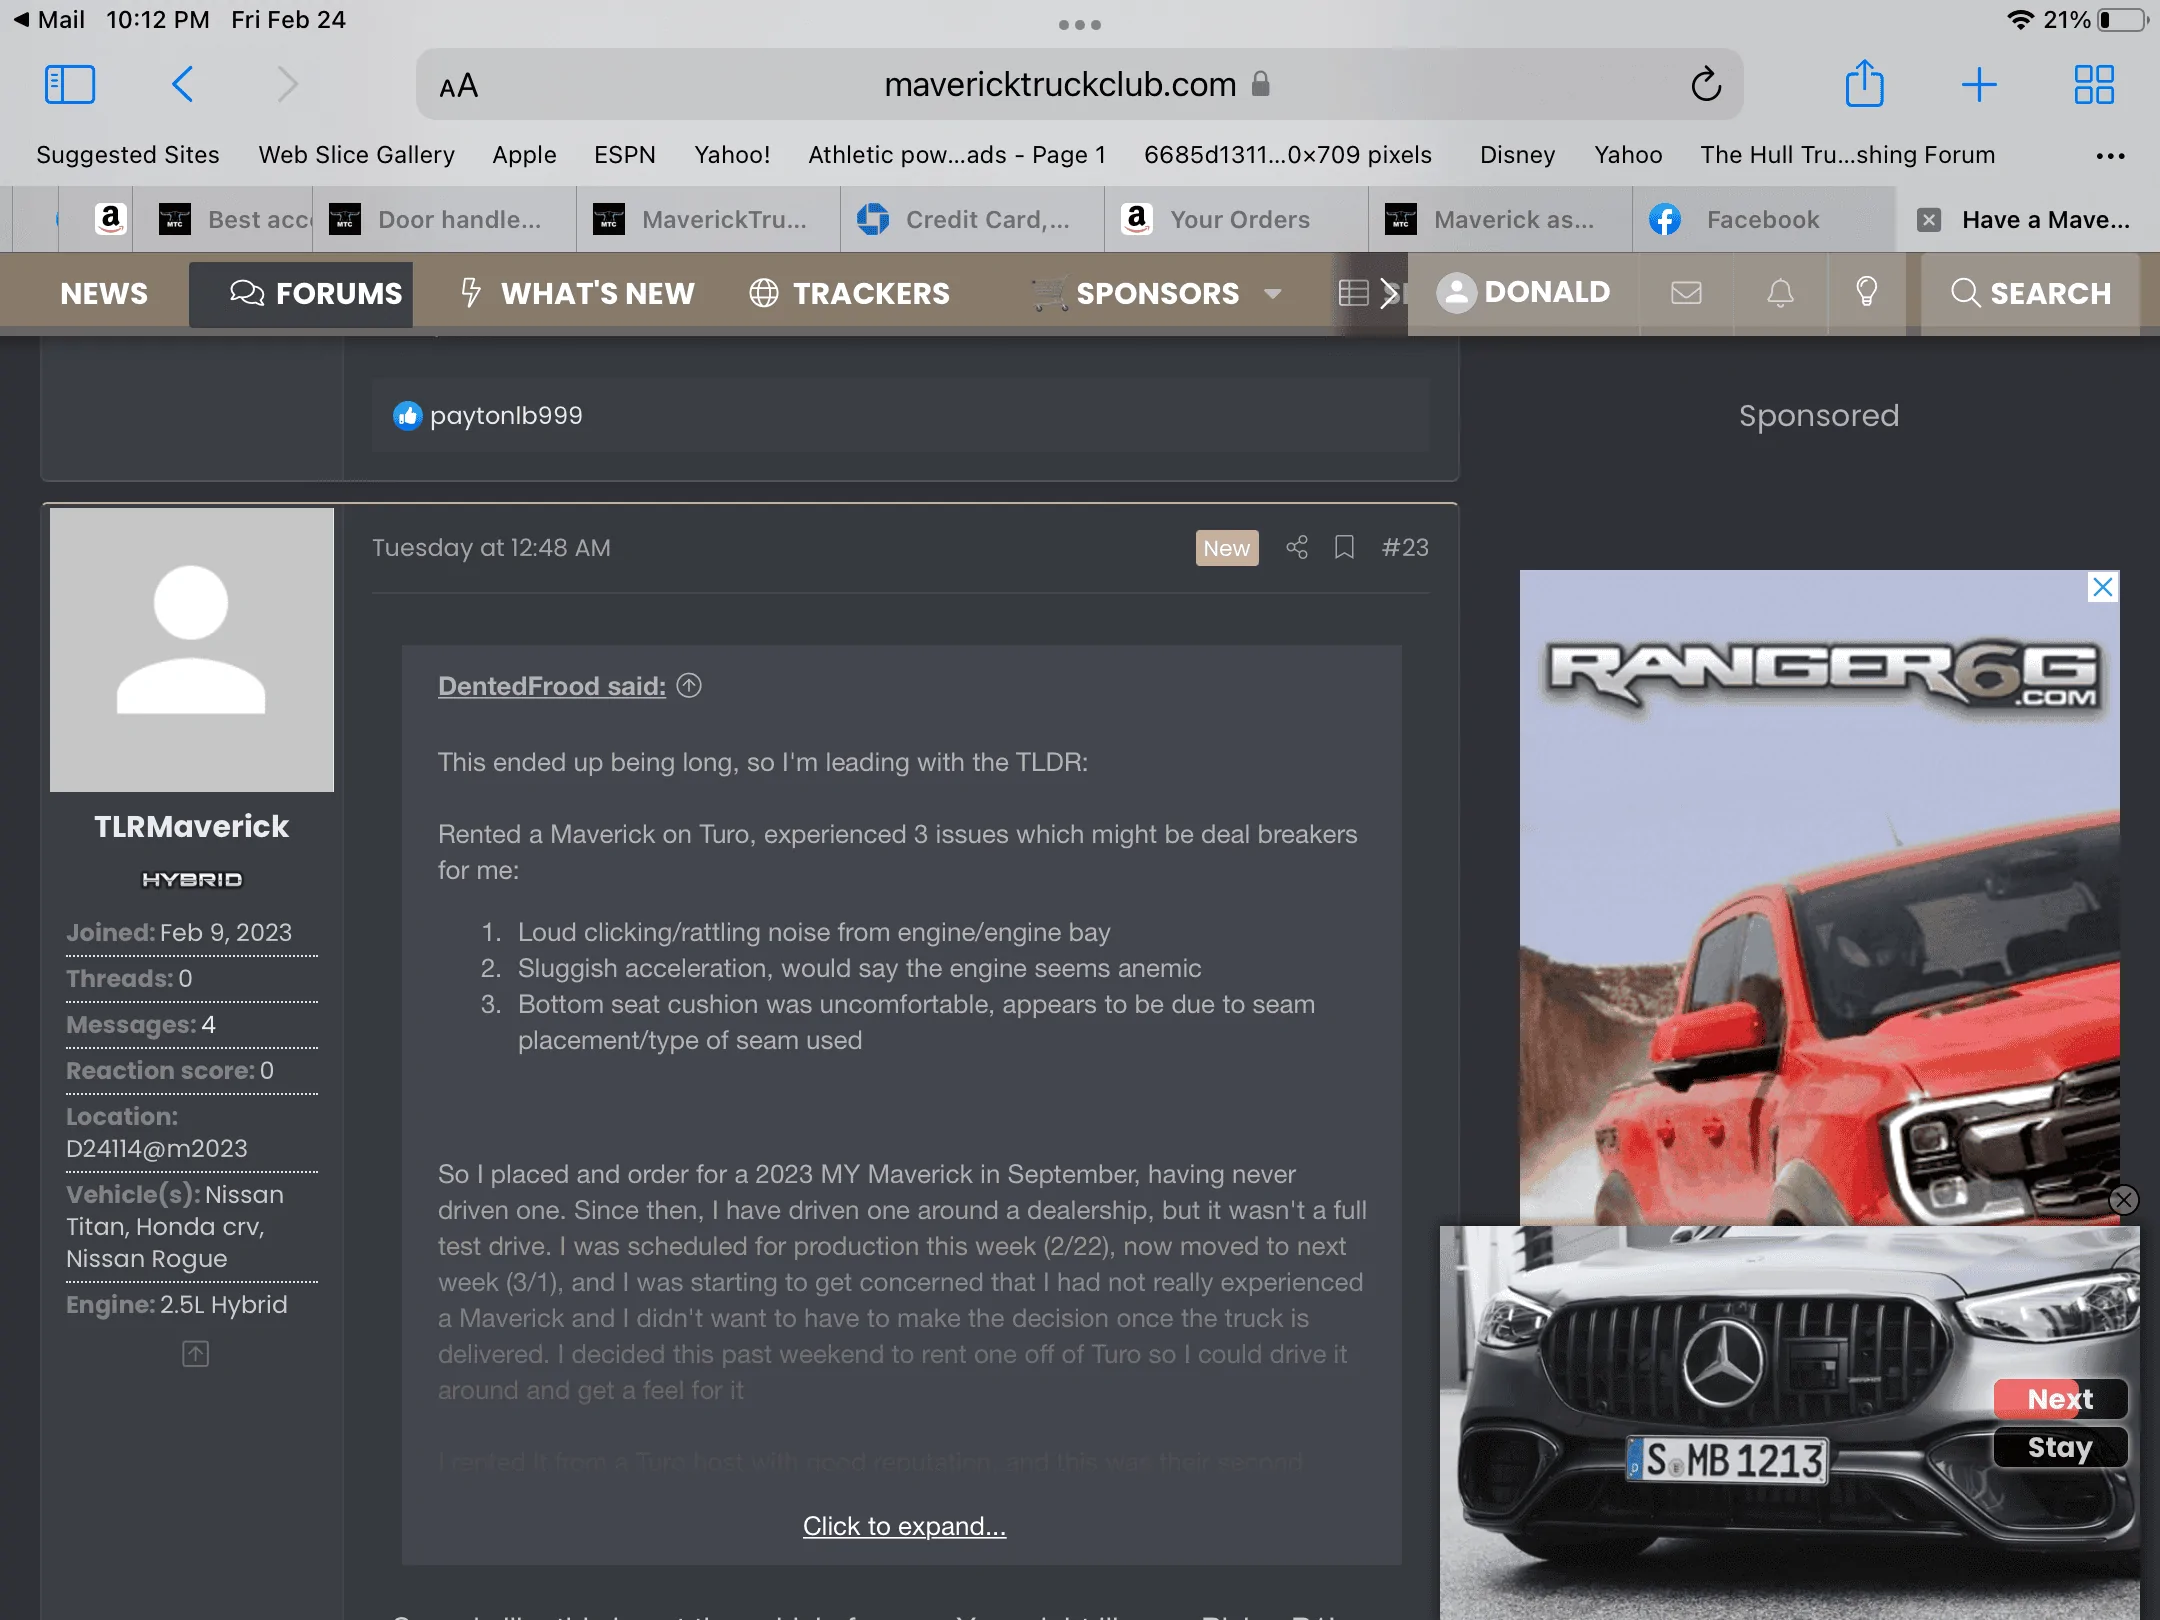The image size is (2160, 1620).
Task: Return to Mail via the back arrow
Action: pos(48,20)
